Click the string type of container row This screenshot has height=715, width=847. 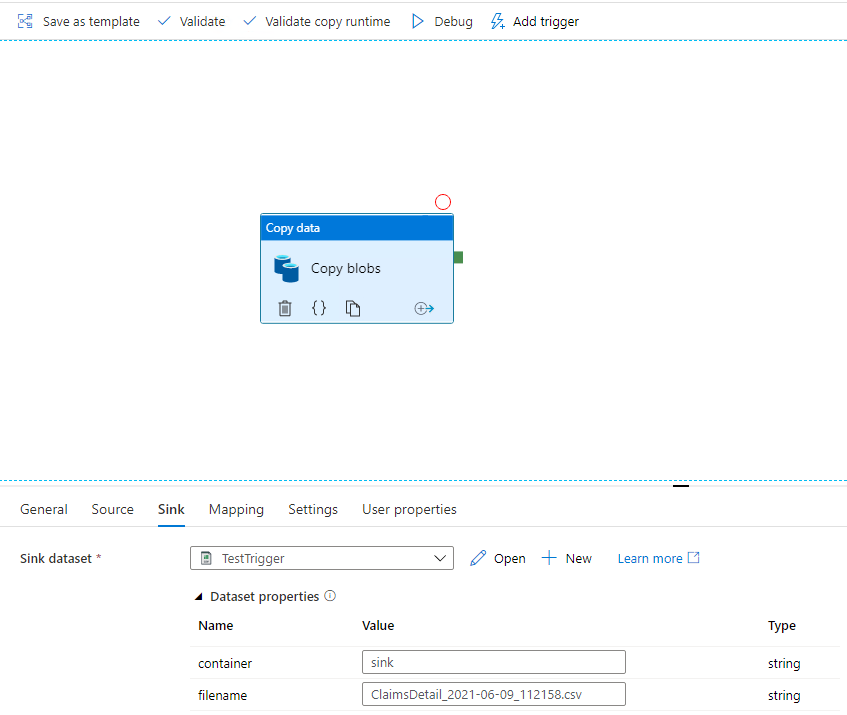pyautogui.click(x=784, y=664)
